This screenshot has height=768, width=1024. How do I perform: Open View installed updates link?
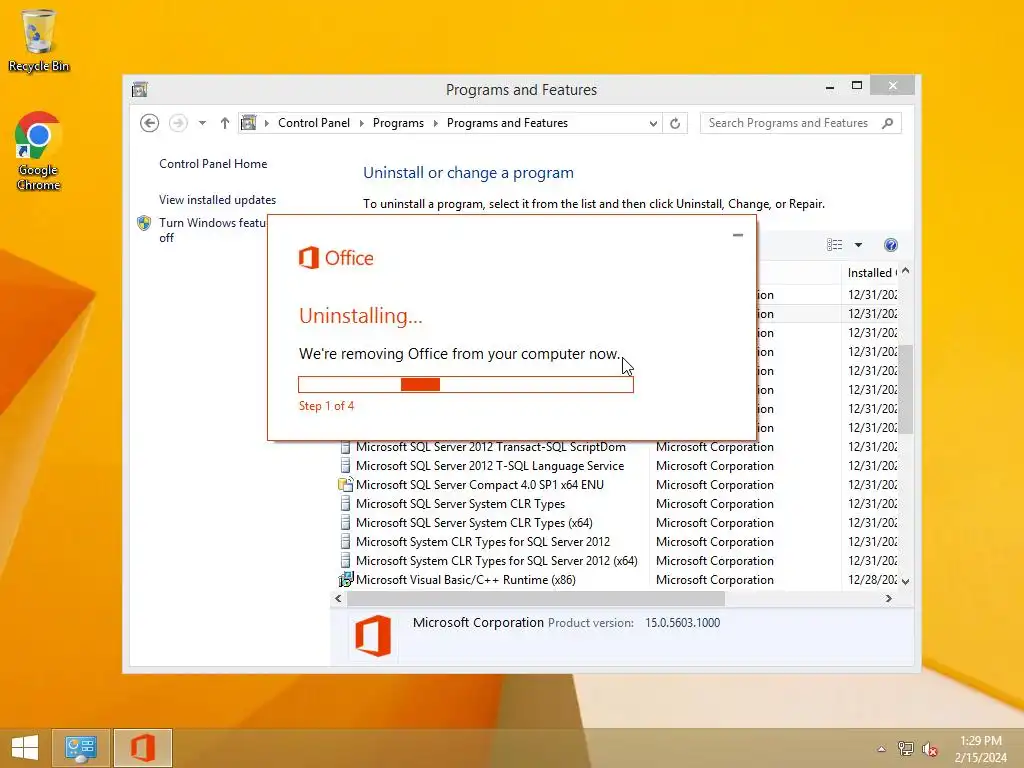point(217,200)
